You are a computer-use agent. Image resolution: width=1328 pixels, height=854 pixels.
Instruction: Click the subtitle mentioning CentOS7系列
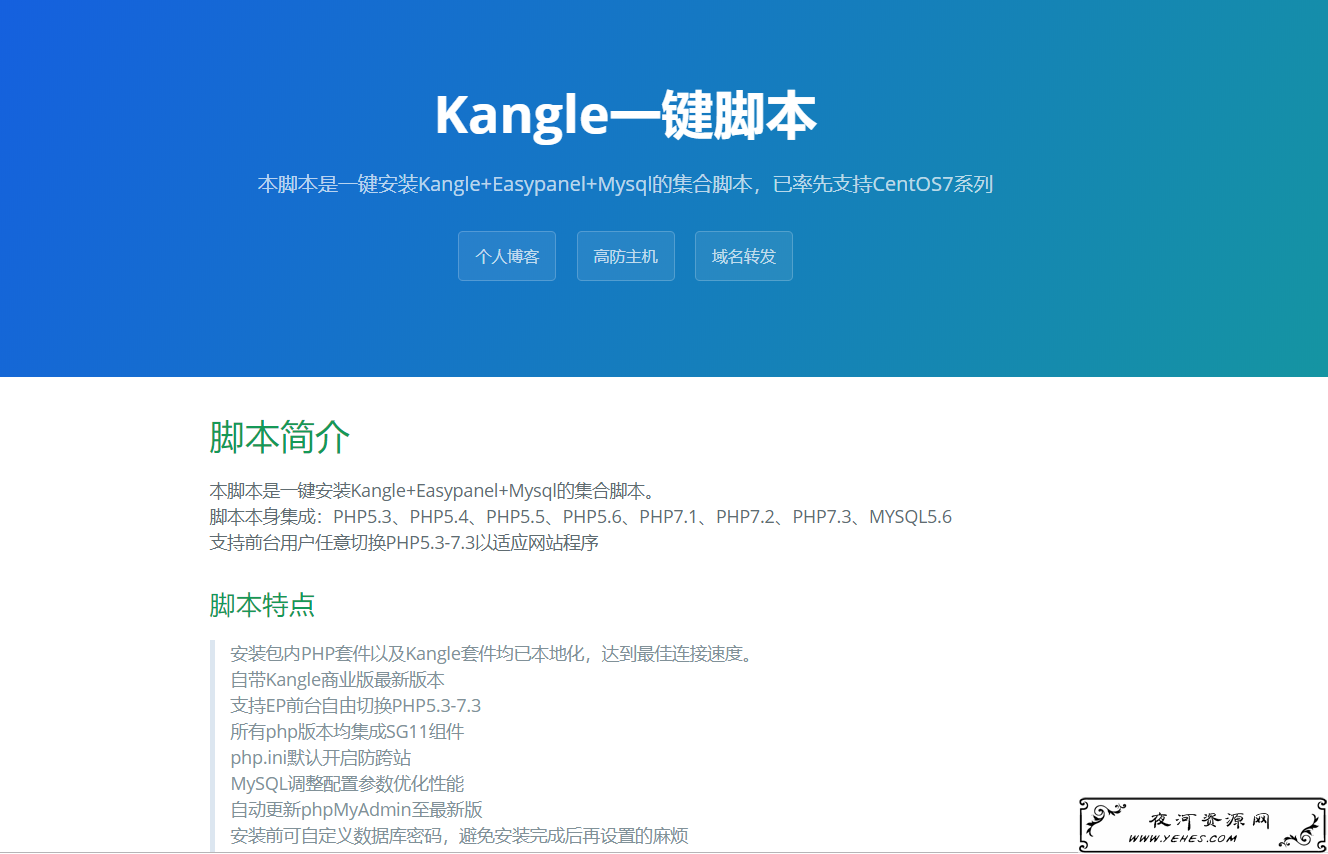coord(626,184)
